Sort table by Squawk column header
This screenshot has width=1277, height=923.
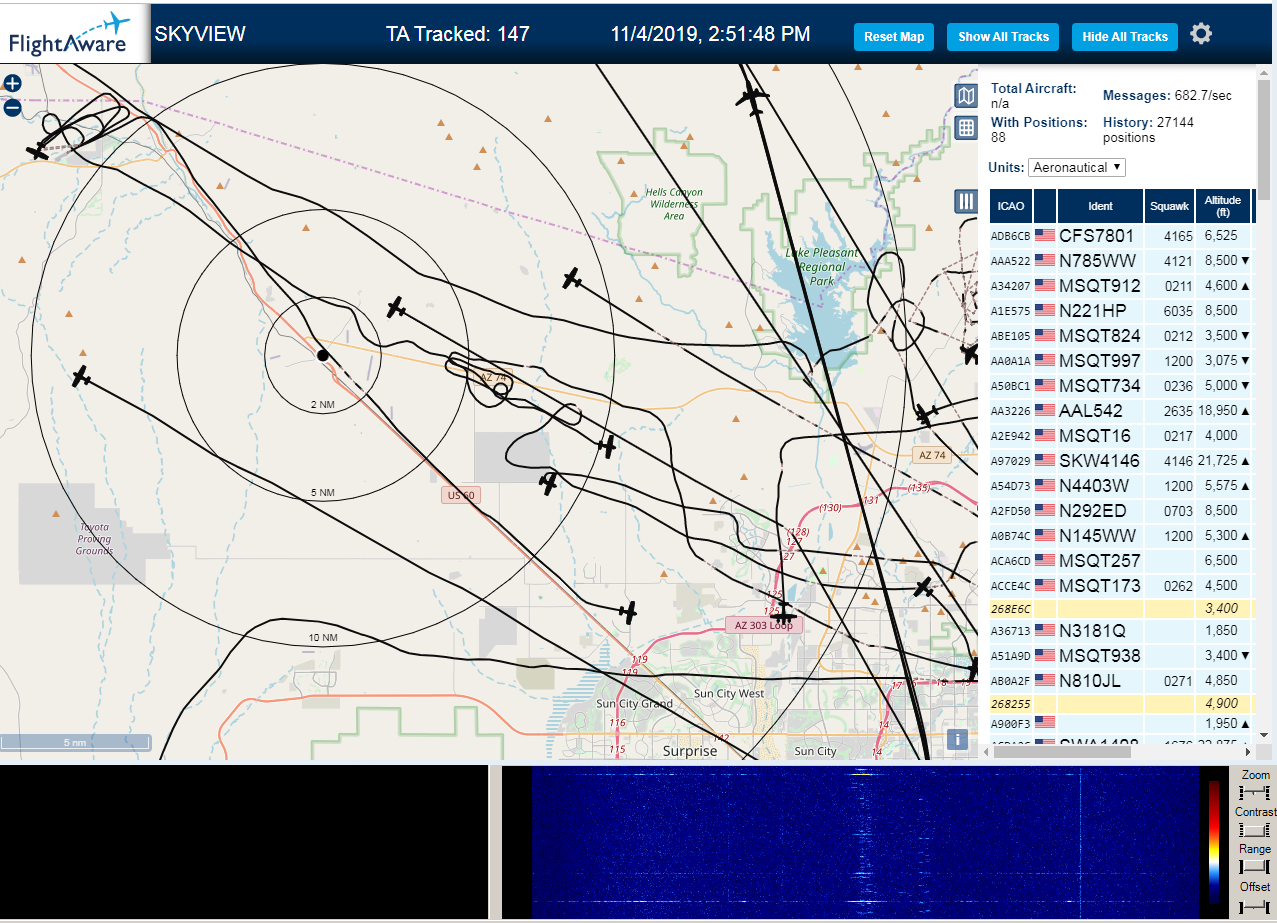pyautogui.click(x=1169, y=206)
